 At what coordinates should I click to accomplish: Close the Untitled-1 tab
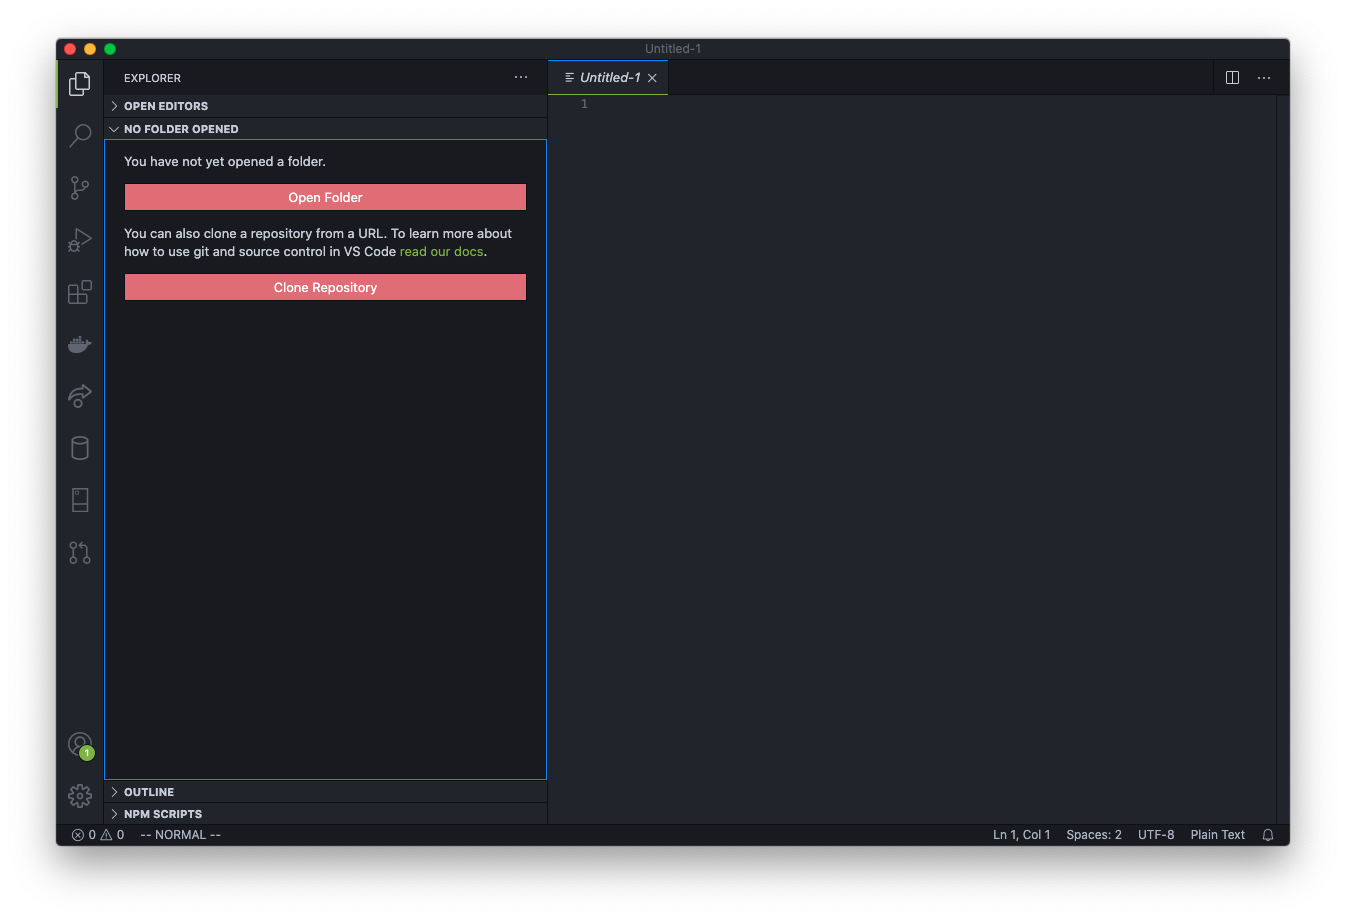(x=652, y=78)
